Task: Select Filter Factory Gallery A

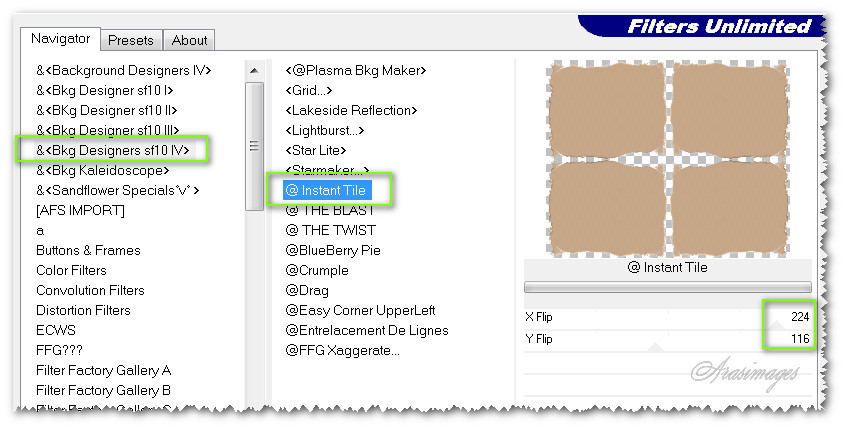Action: (104, 370)
